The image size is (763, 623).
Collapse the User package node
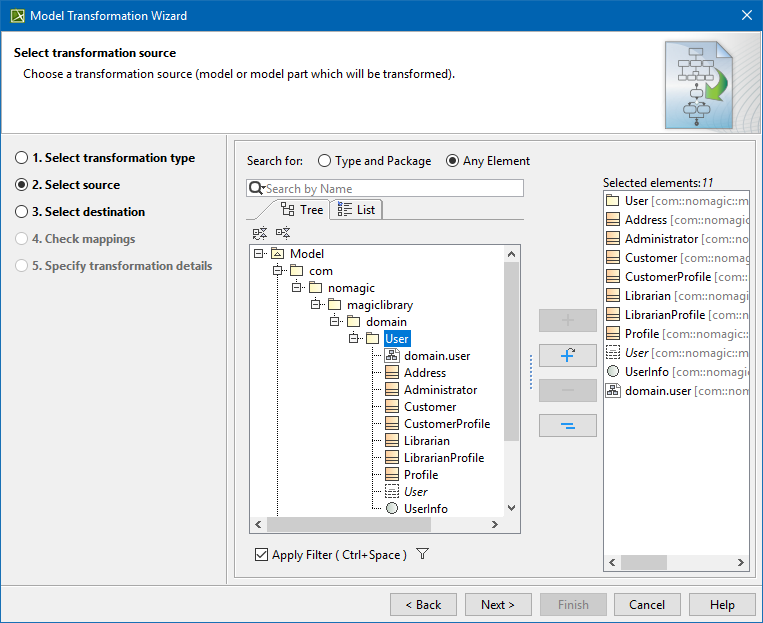point(354,339)
